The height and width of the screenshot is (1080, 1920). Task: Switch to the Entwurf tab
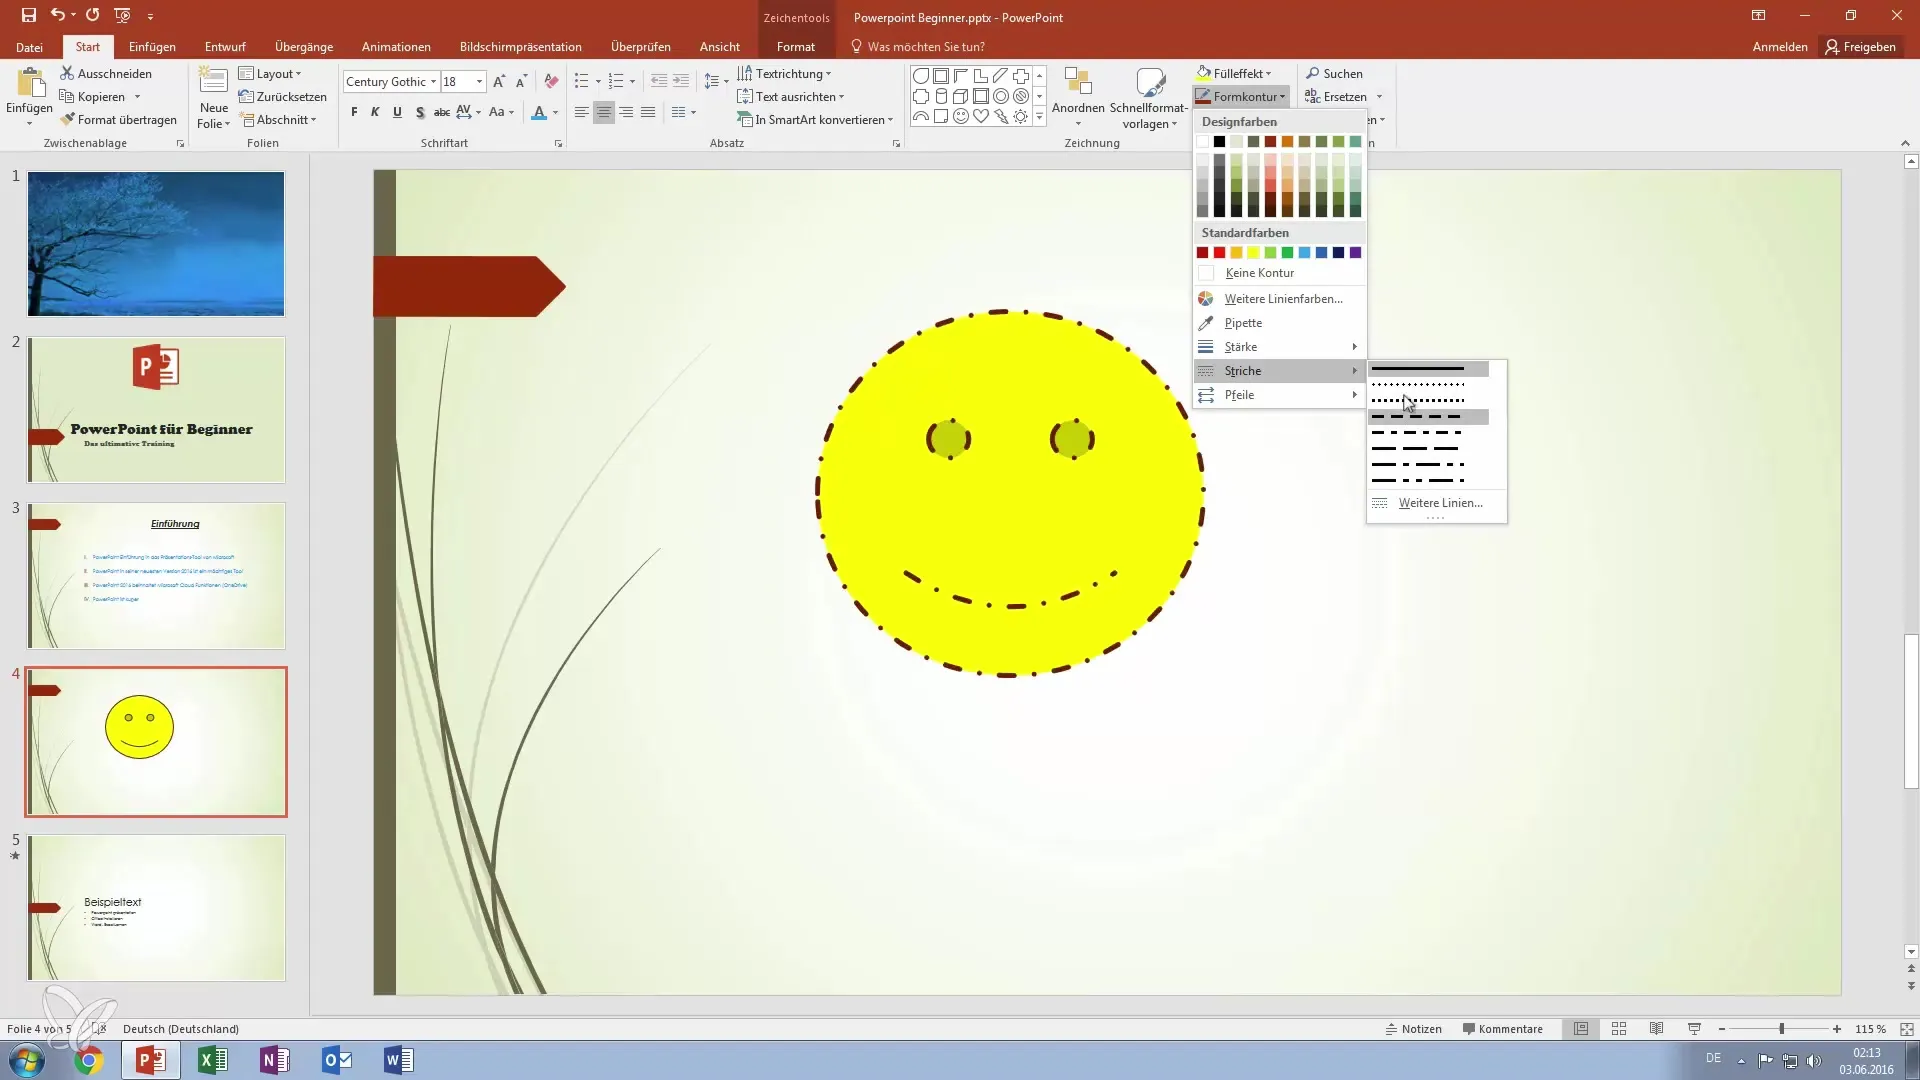(225, 46)
